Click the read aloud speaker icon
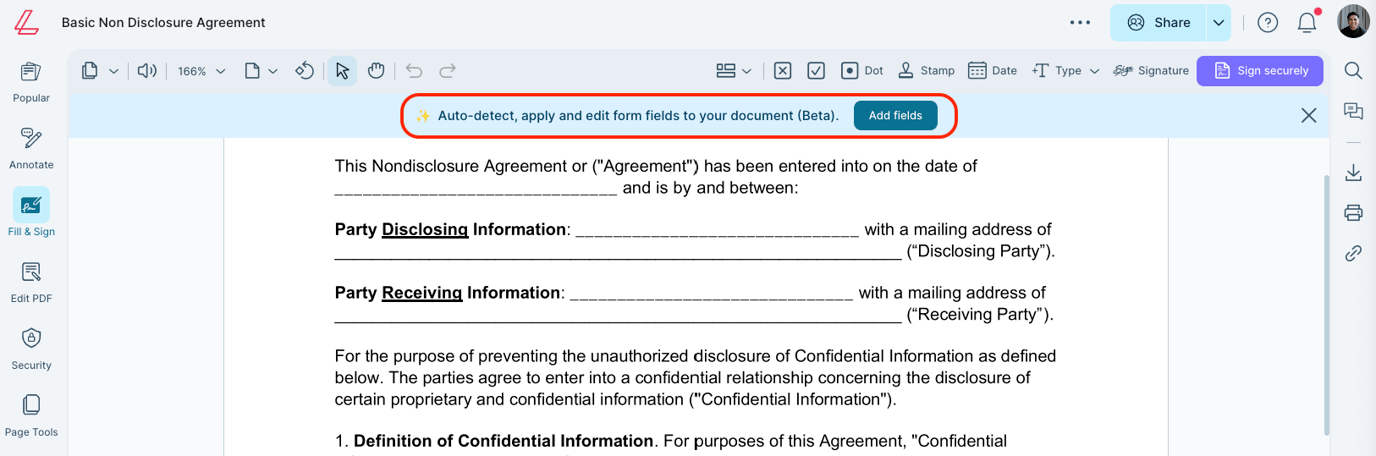 click(x=147, y=71)
